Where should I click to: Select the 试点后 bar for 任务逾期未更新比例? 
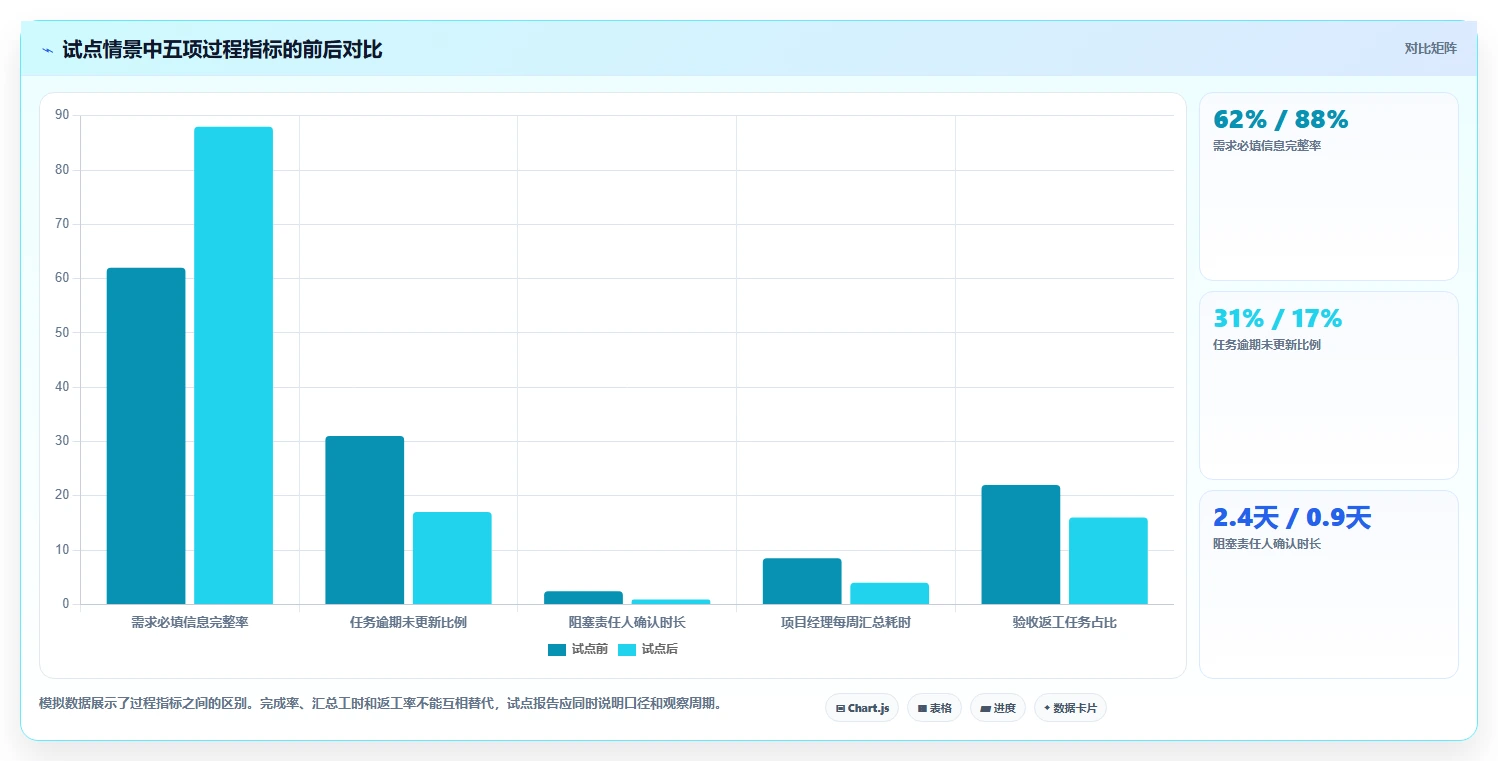click(x=452, y=558)
